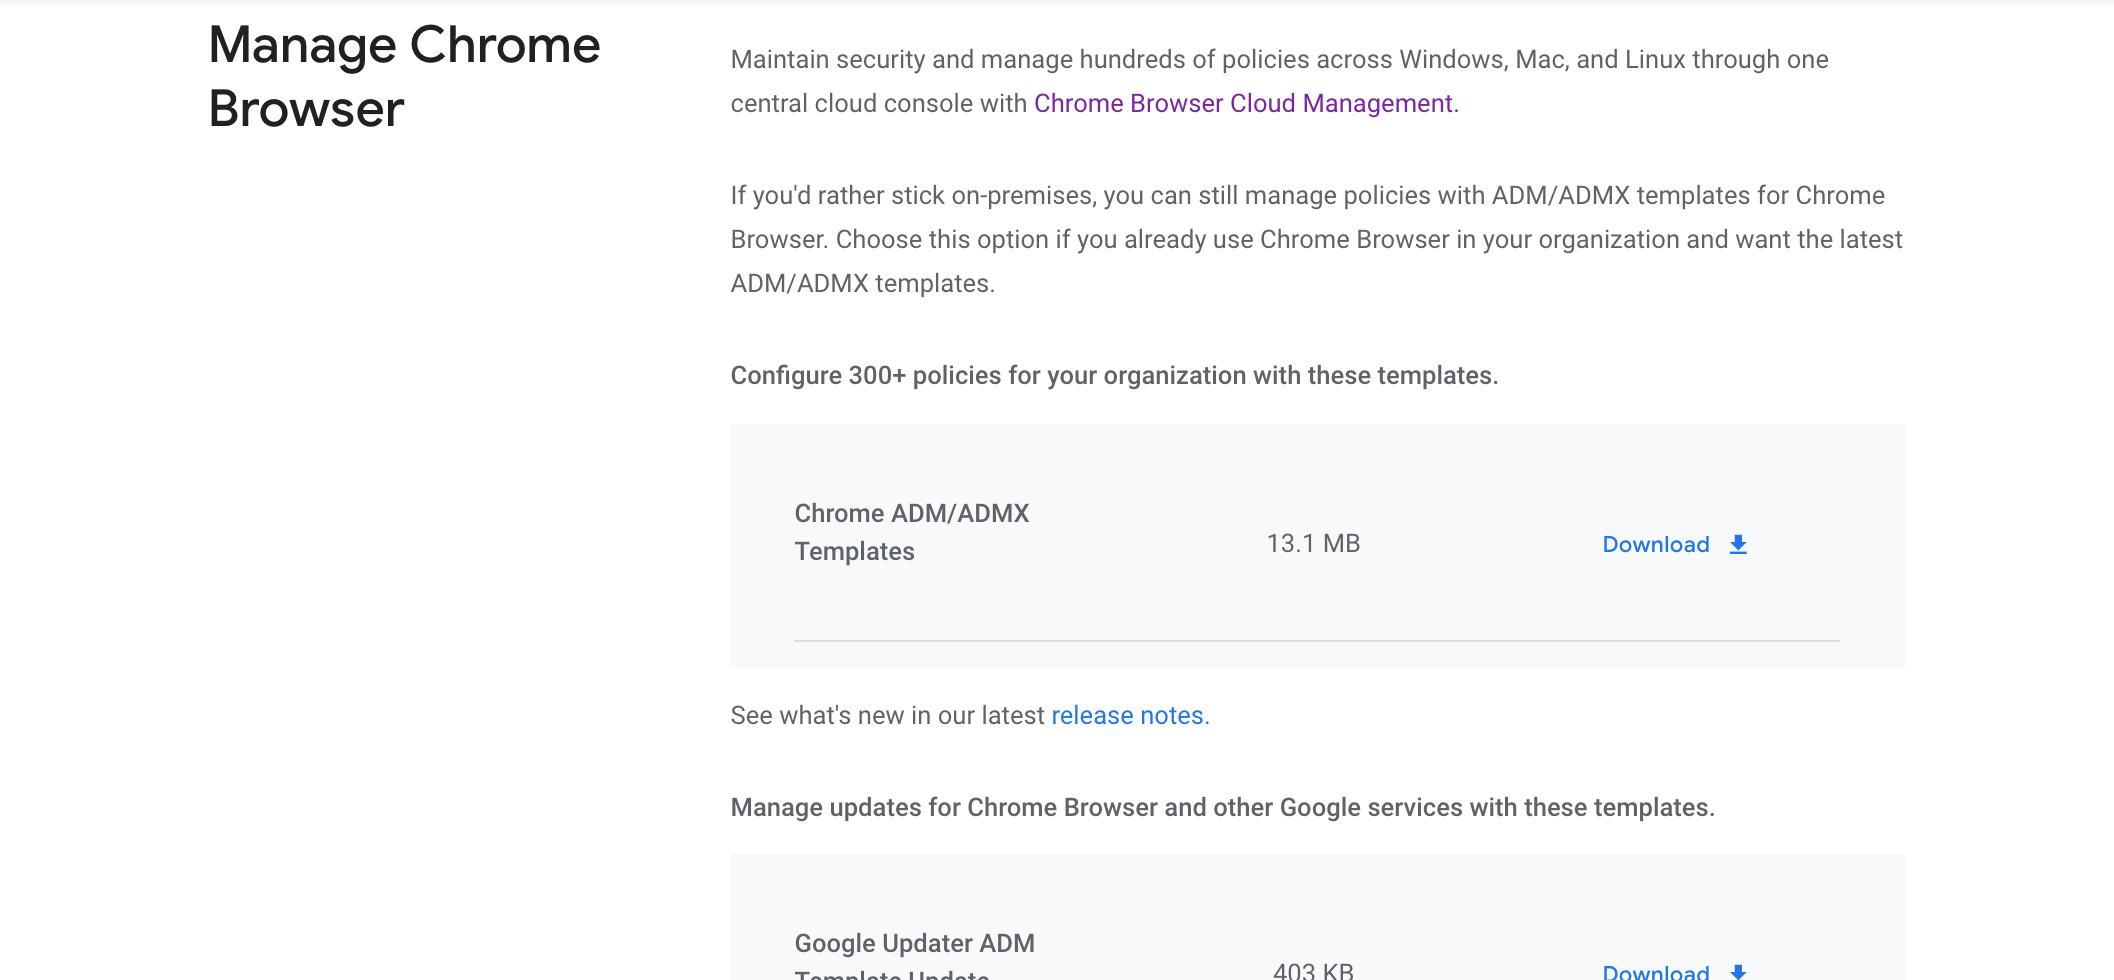The width and height of the screenshot is (2114, 980).
Task: Open the release notes link
Action: click(1130, 715)
